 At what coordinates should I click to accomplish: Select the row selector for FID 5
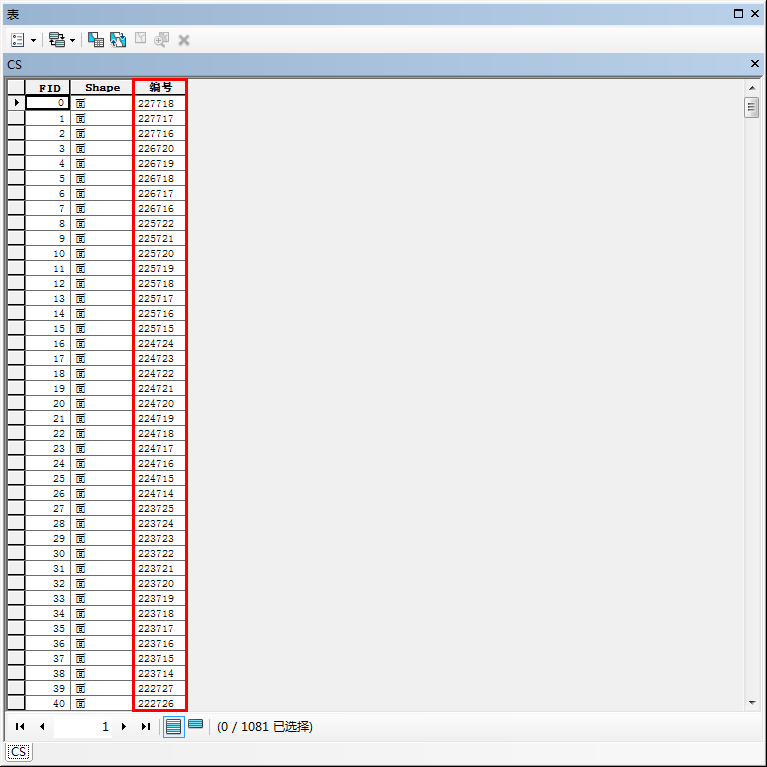(16, 178)
